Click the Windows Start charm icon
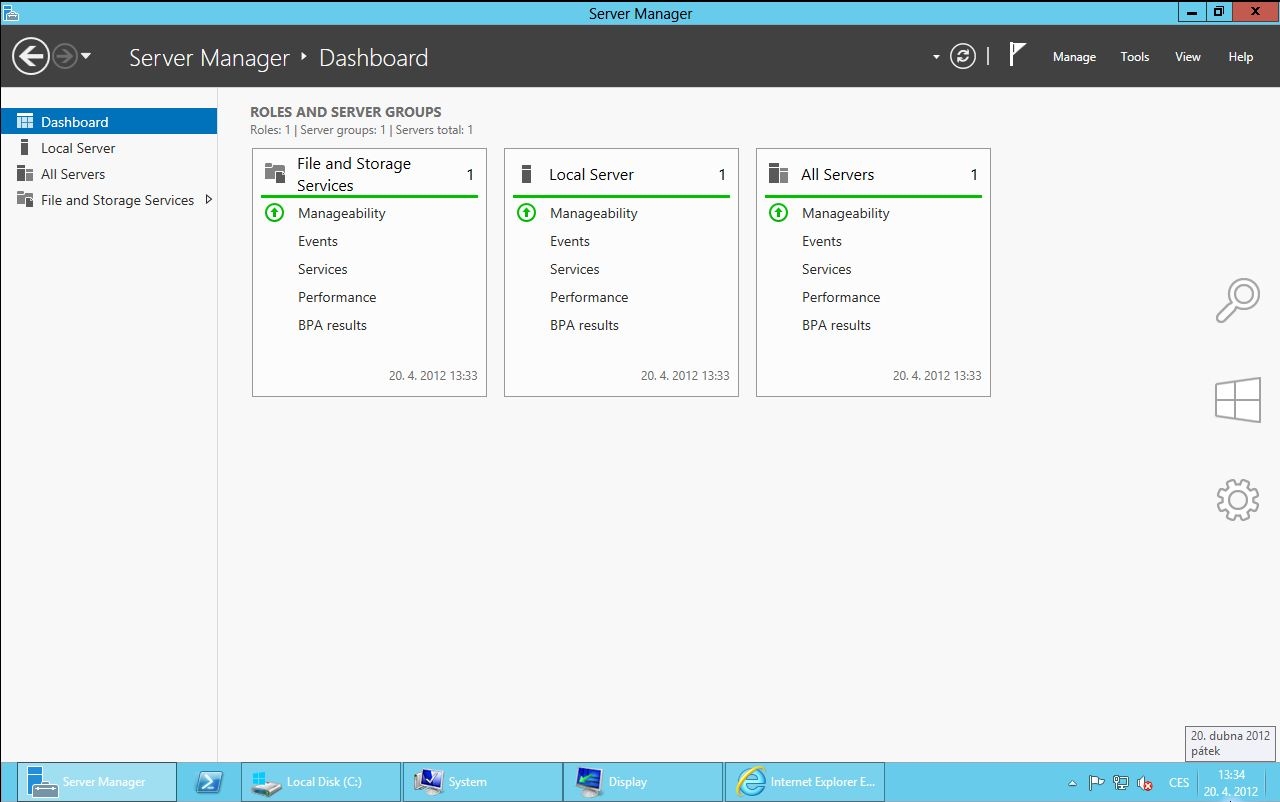1280x802 pixels. pyautogui.click(x=1237, y=400)
